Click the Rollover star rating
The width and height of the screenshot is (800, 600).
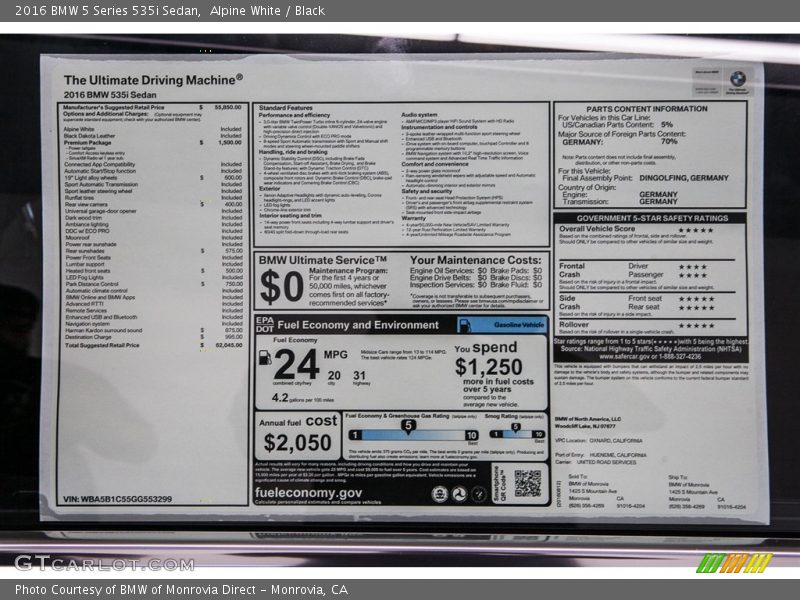695,325
